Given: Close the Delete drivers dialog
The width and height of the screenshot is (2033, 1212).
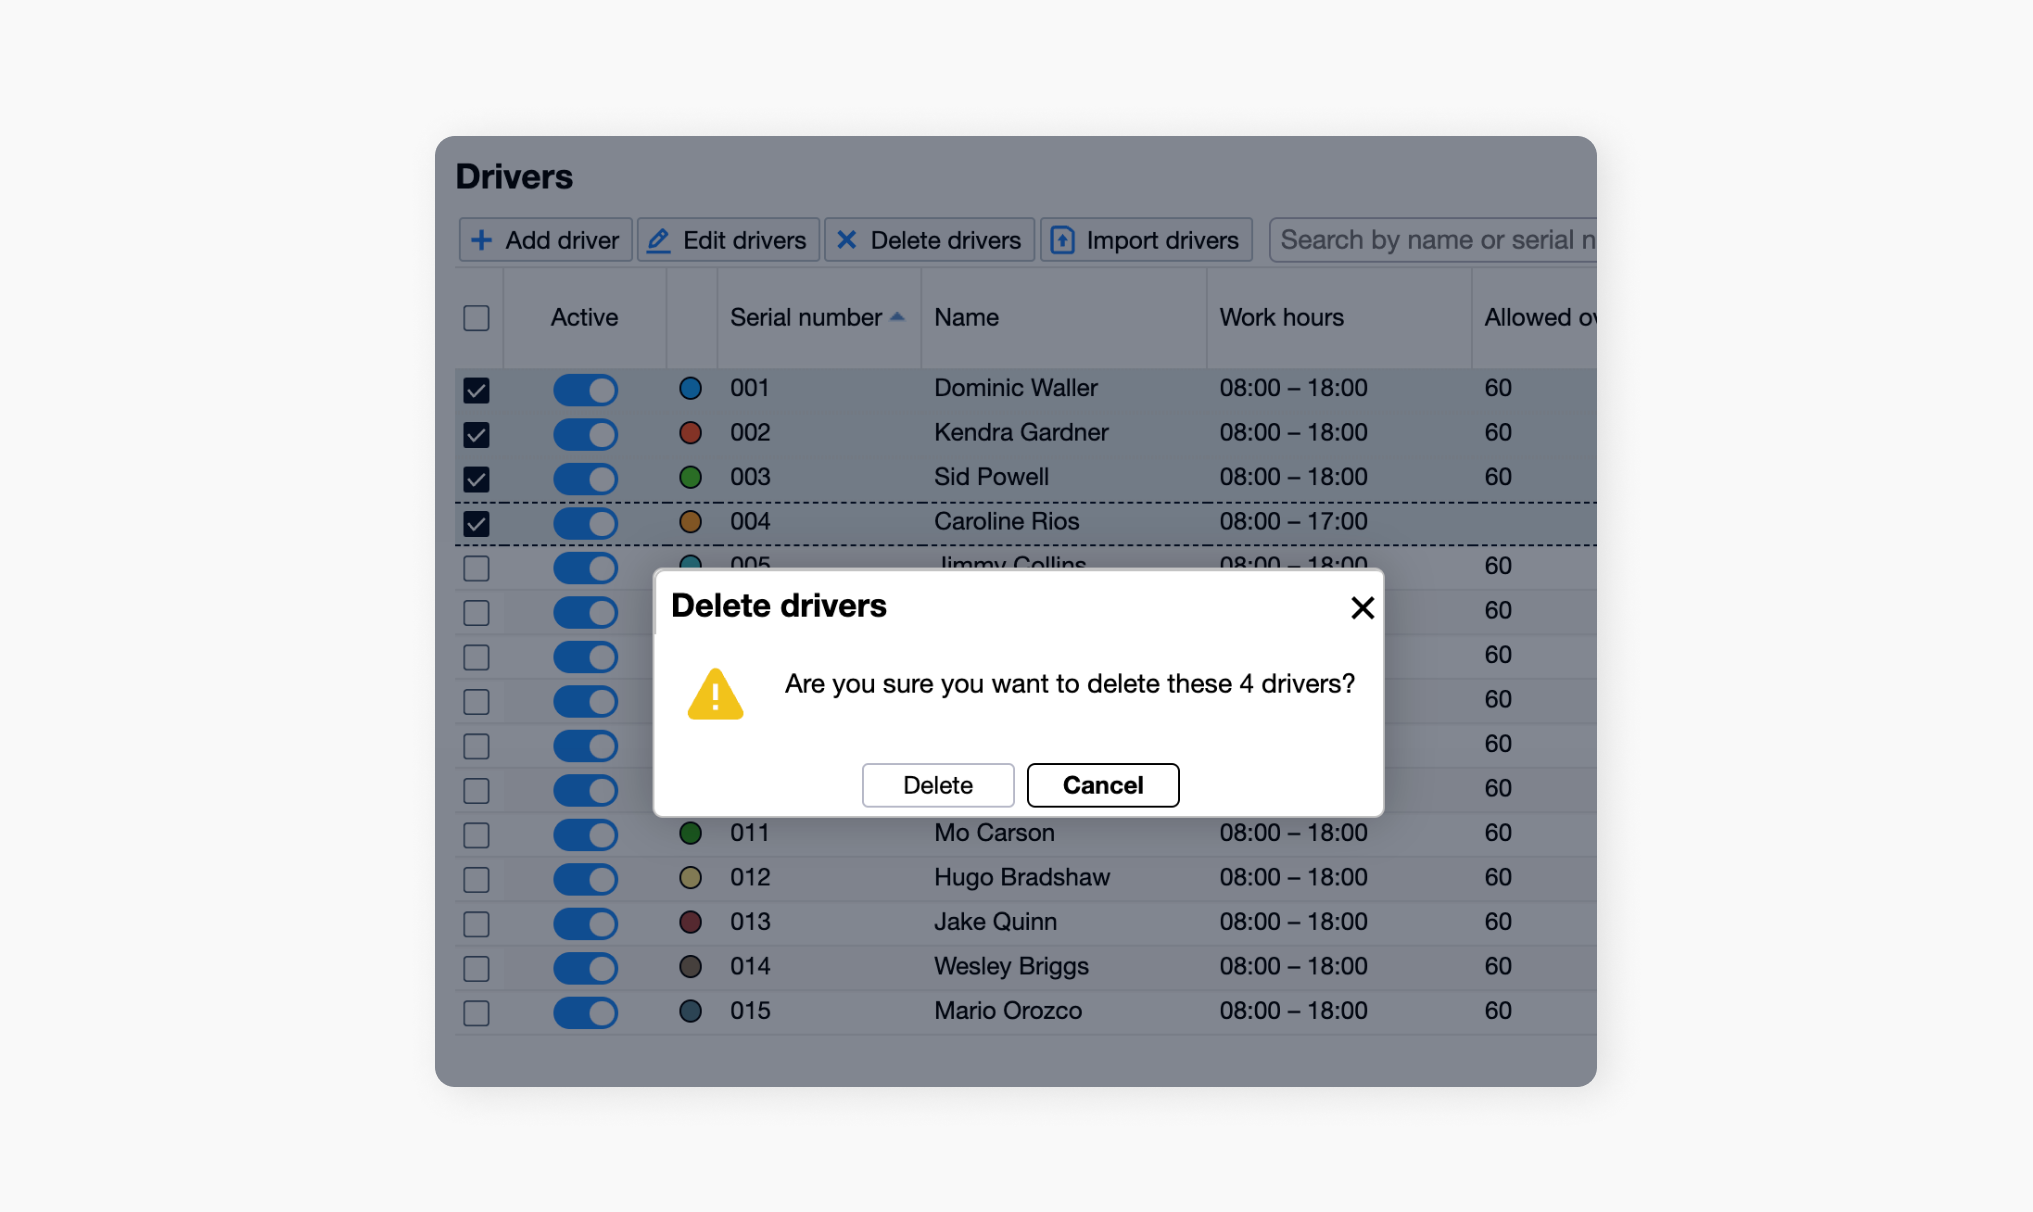Looking at the screenshot, I should (1362, 607).
